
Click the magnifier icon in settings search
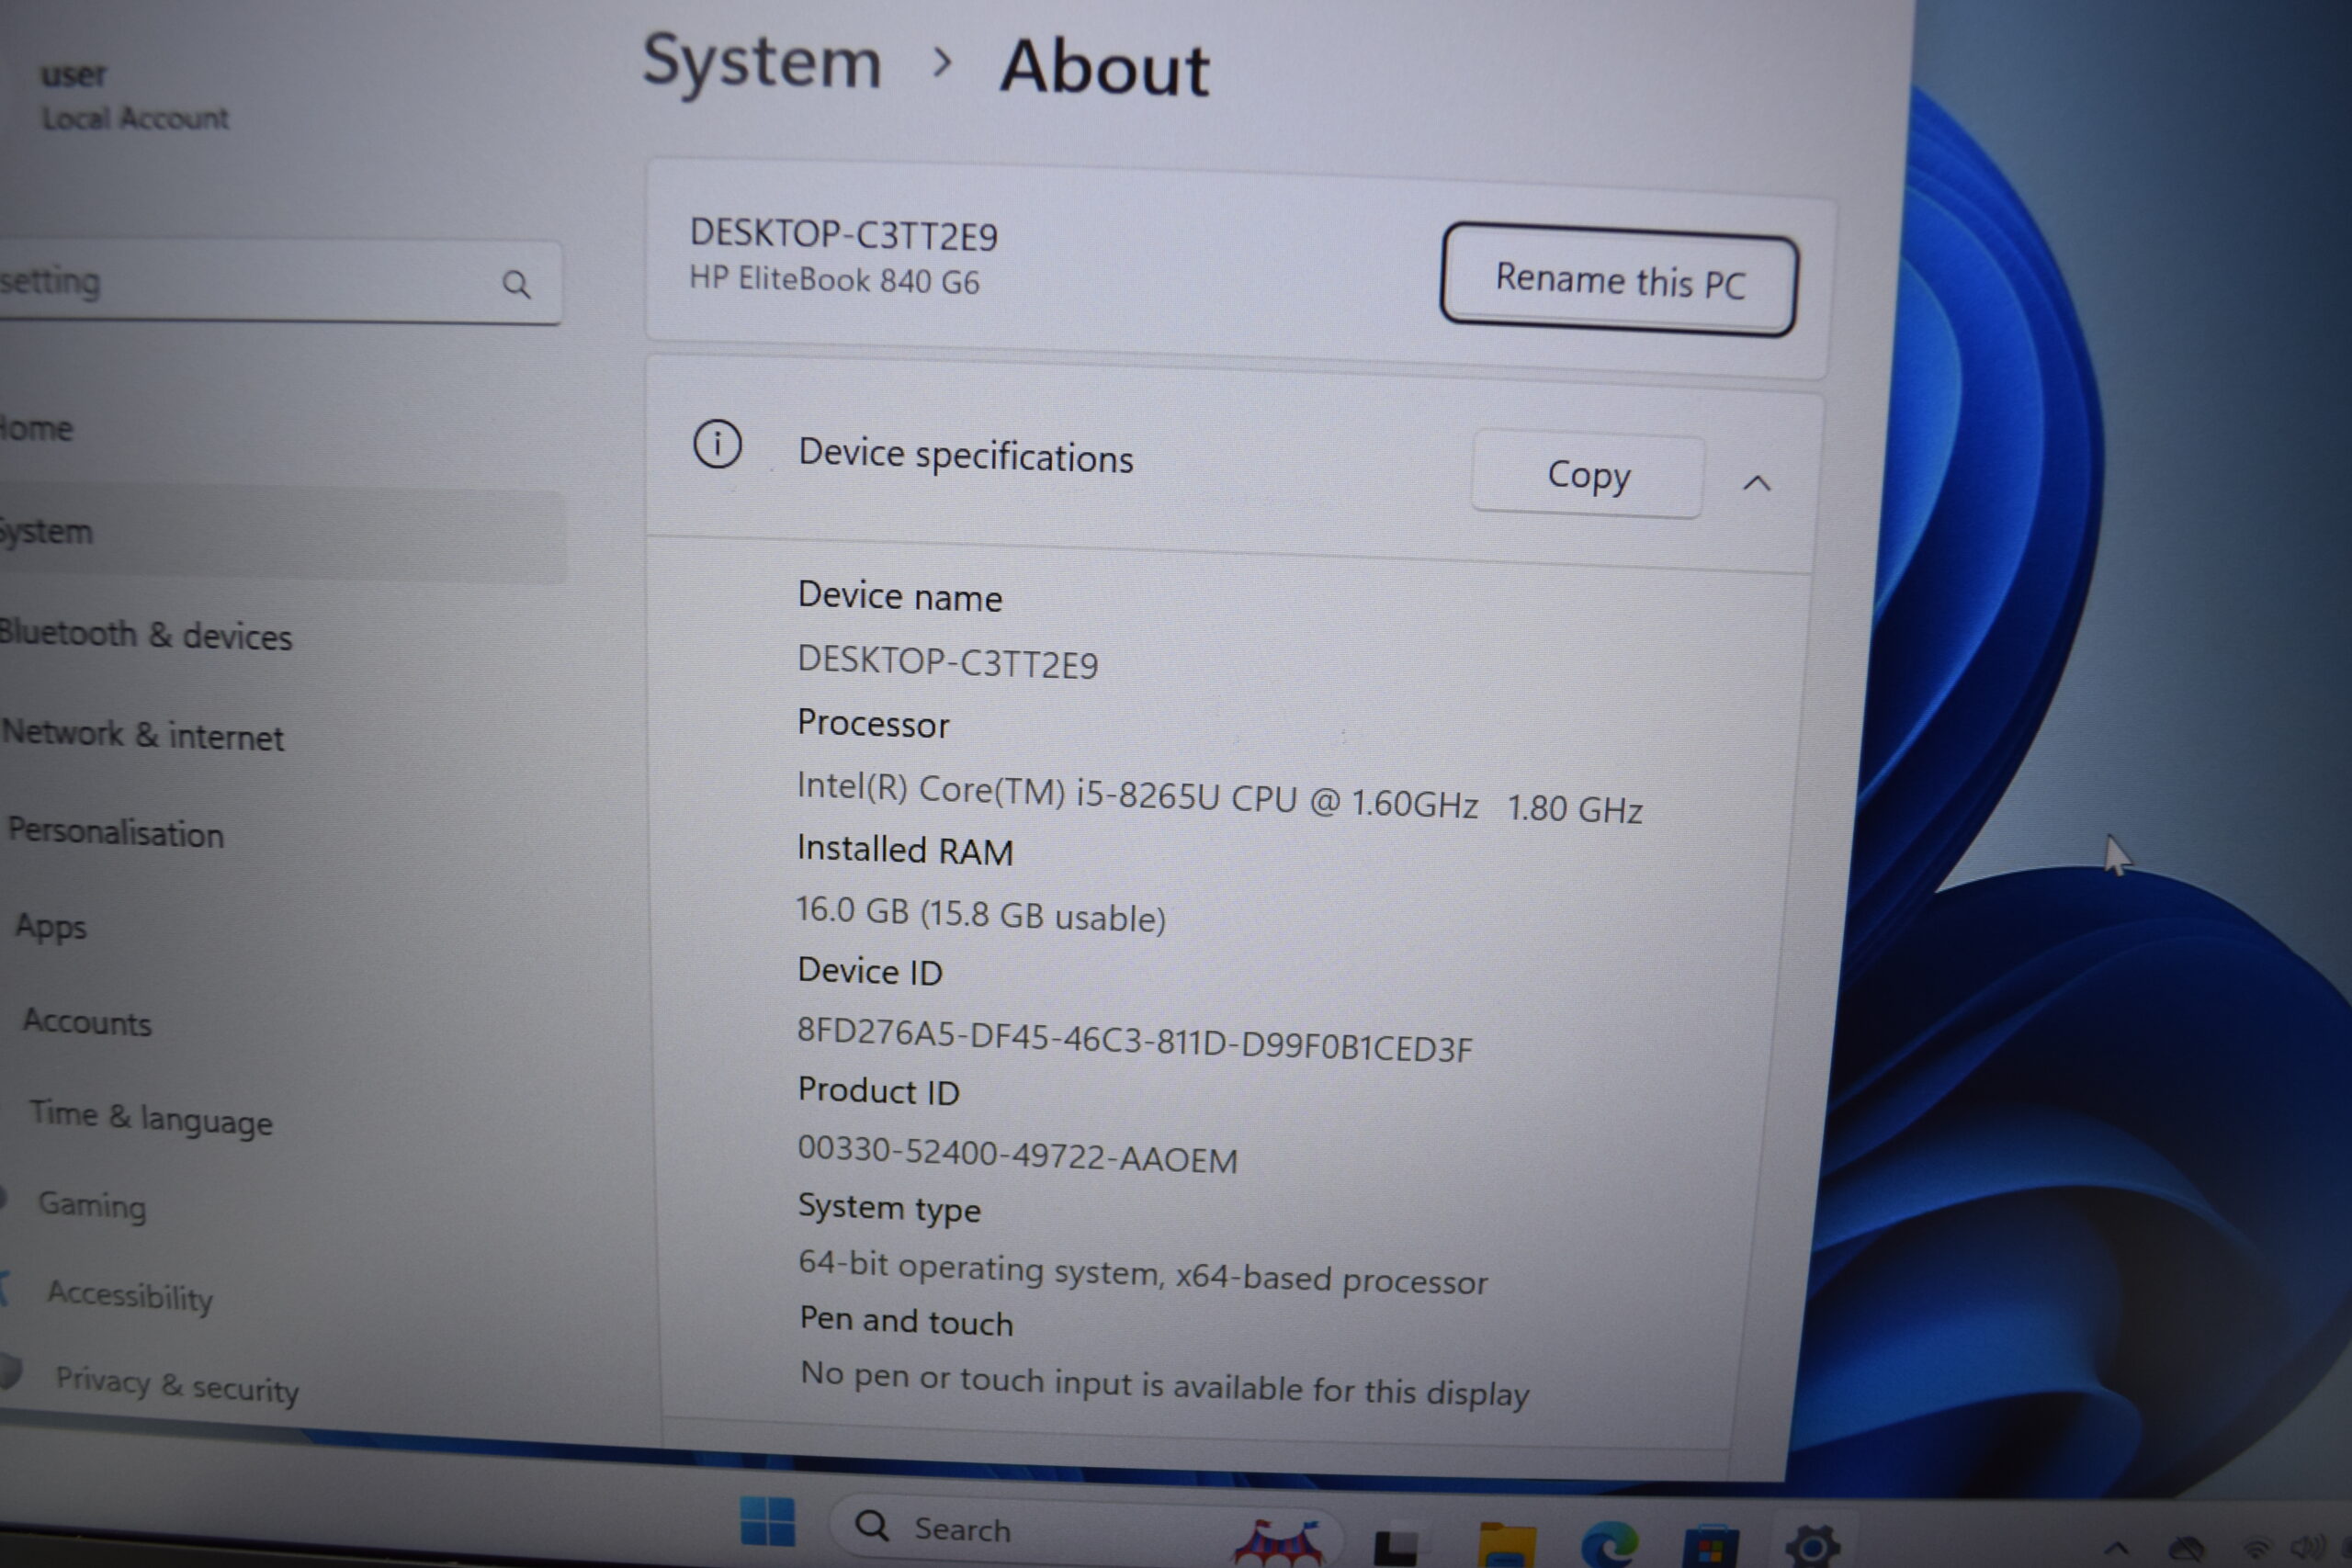(x=516, y=285)
